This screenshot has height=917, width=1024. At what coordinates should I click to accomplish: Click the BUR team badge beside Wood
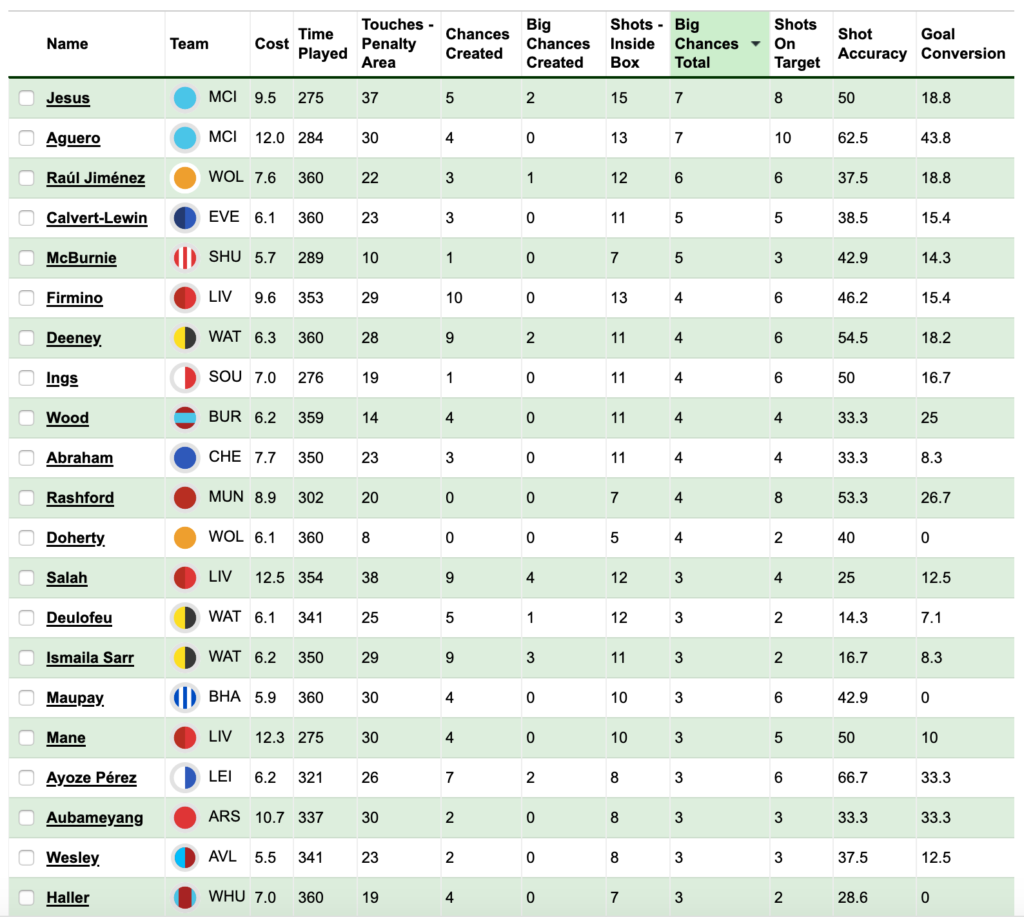point(185,417)
